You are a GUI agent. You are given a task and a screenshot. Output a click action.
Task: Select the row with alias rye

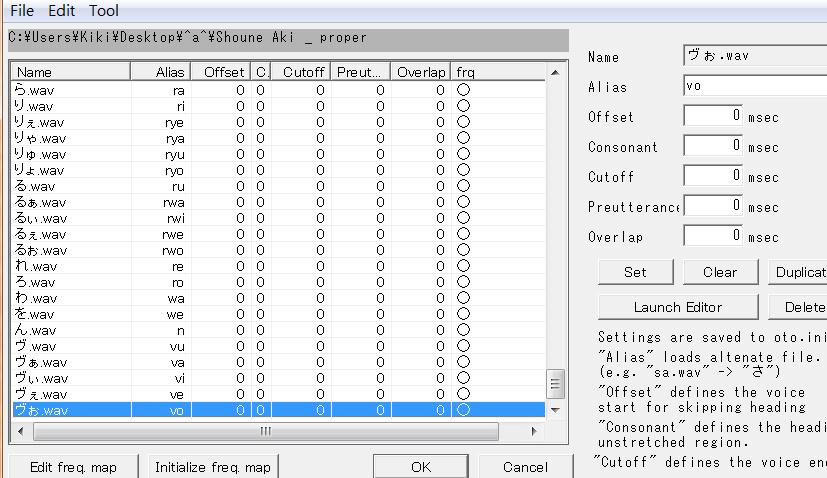[278, 122]
